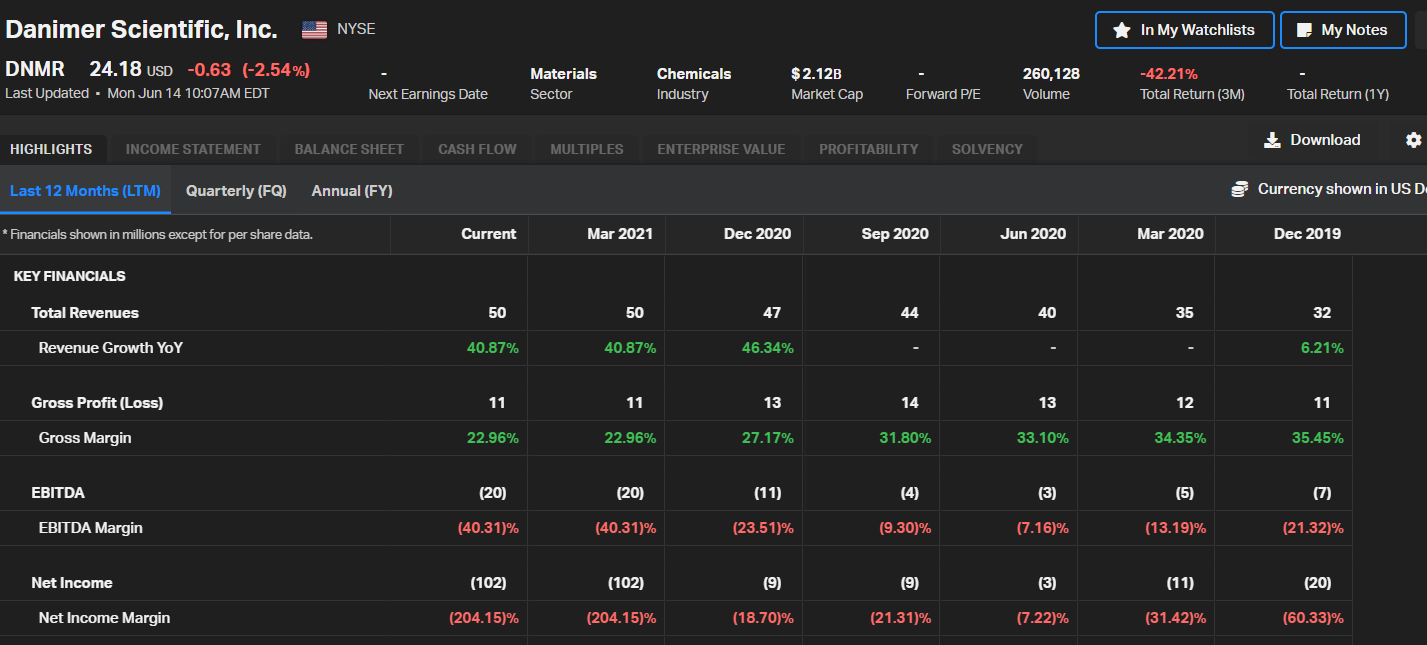Click the coins currency icon

click(x=1240, y=189)
